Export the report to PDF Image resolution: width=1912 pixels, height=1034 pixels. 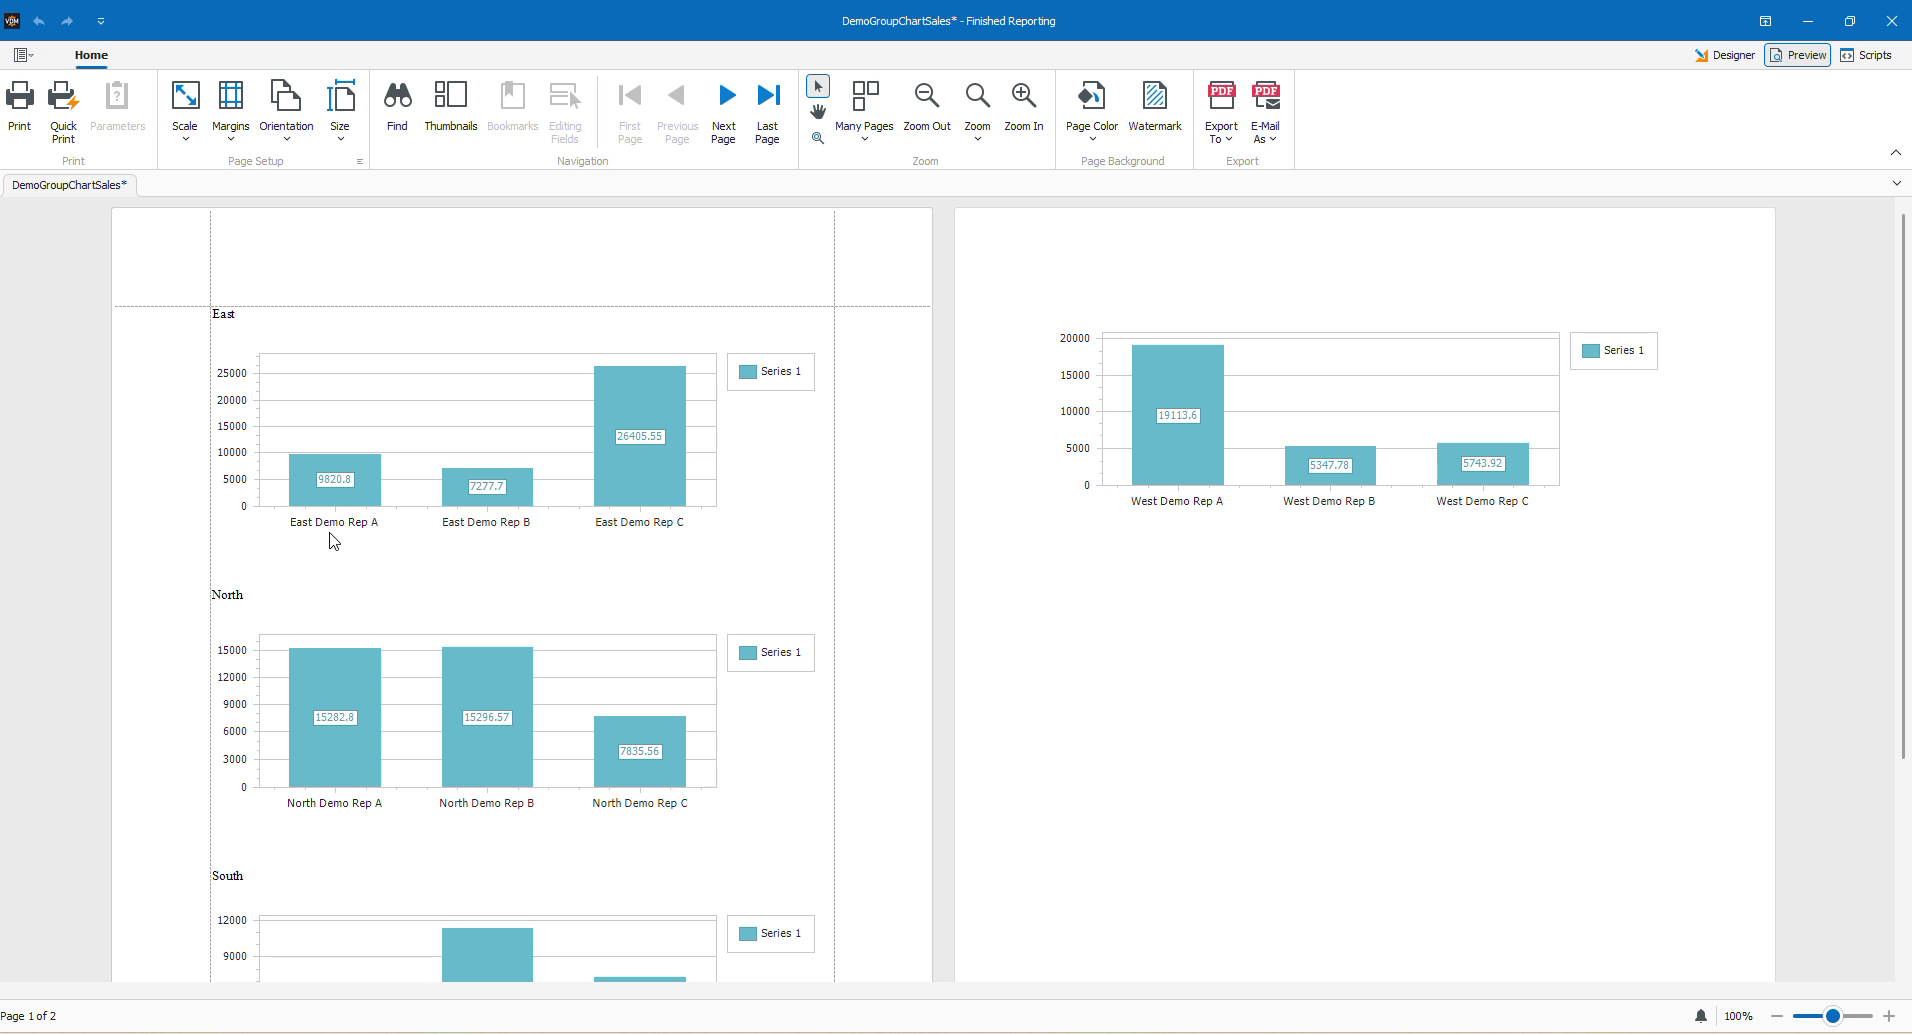[x=1221, y=112]
